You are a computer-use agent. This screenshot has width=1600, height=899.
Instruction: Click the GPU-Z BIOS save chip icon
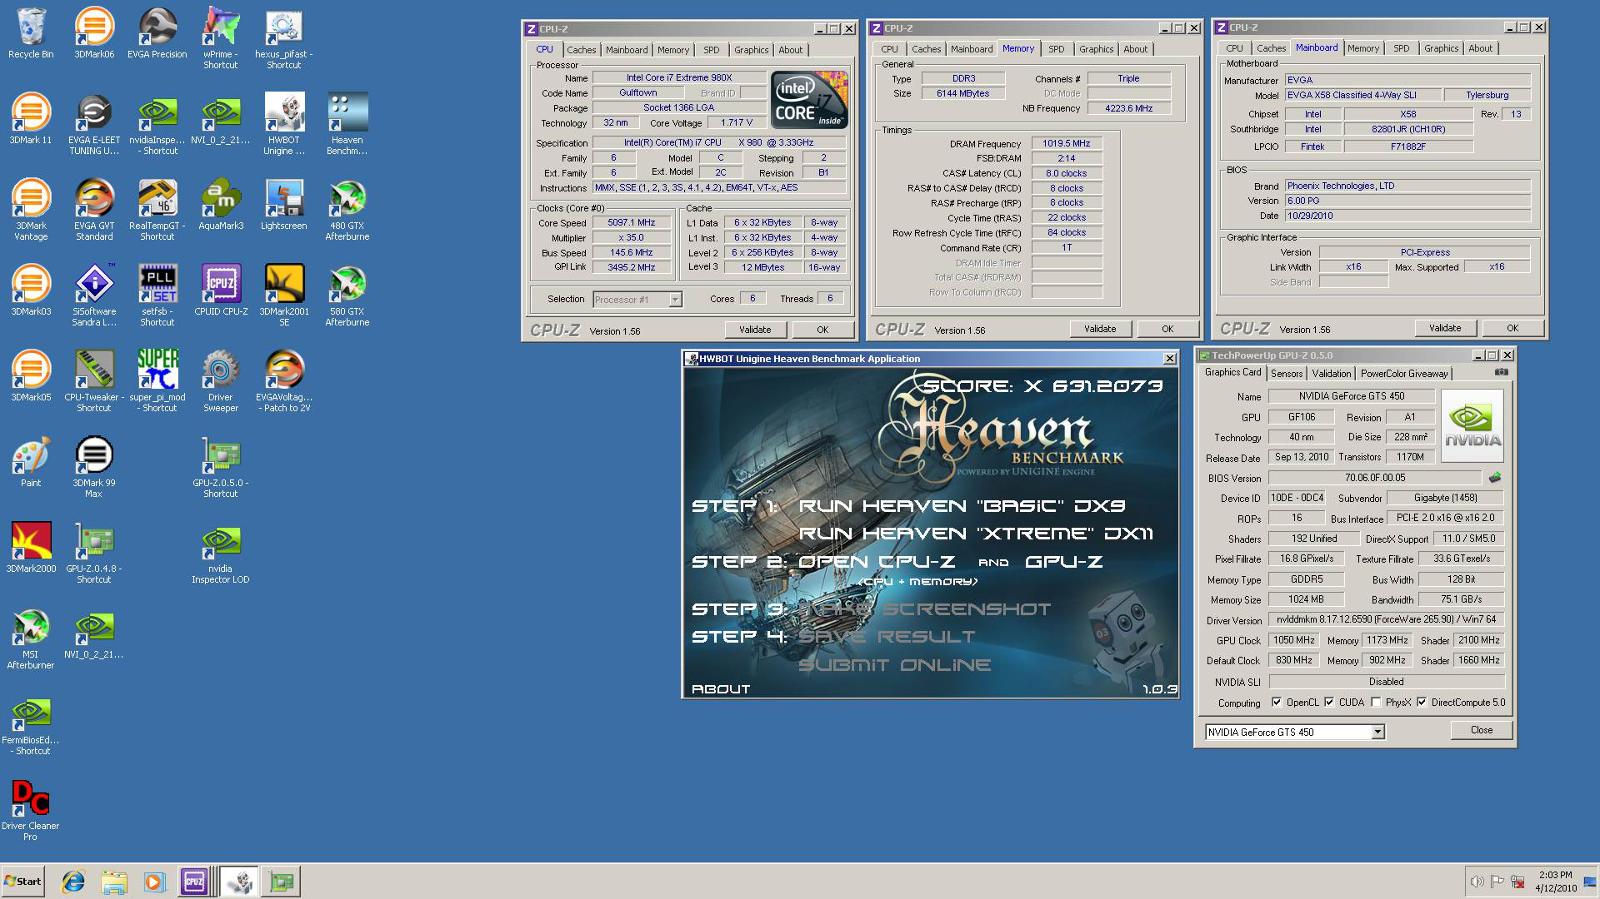point(1495,477)
